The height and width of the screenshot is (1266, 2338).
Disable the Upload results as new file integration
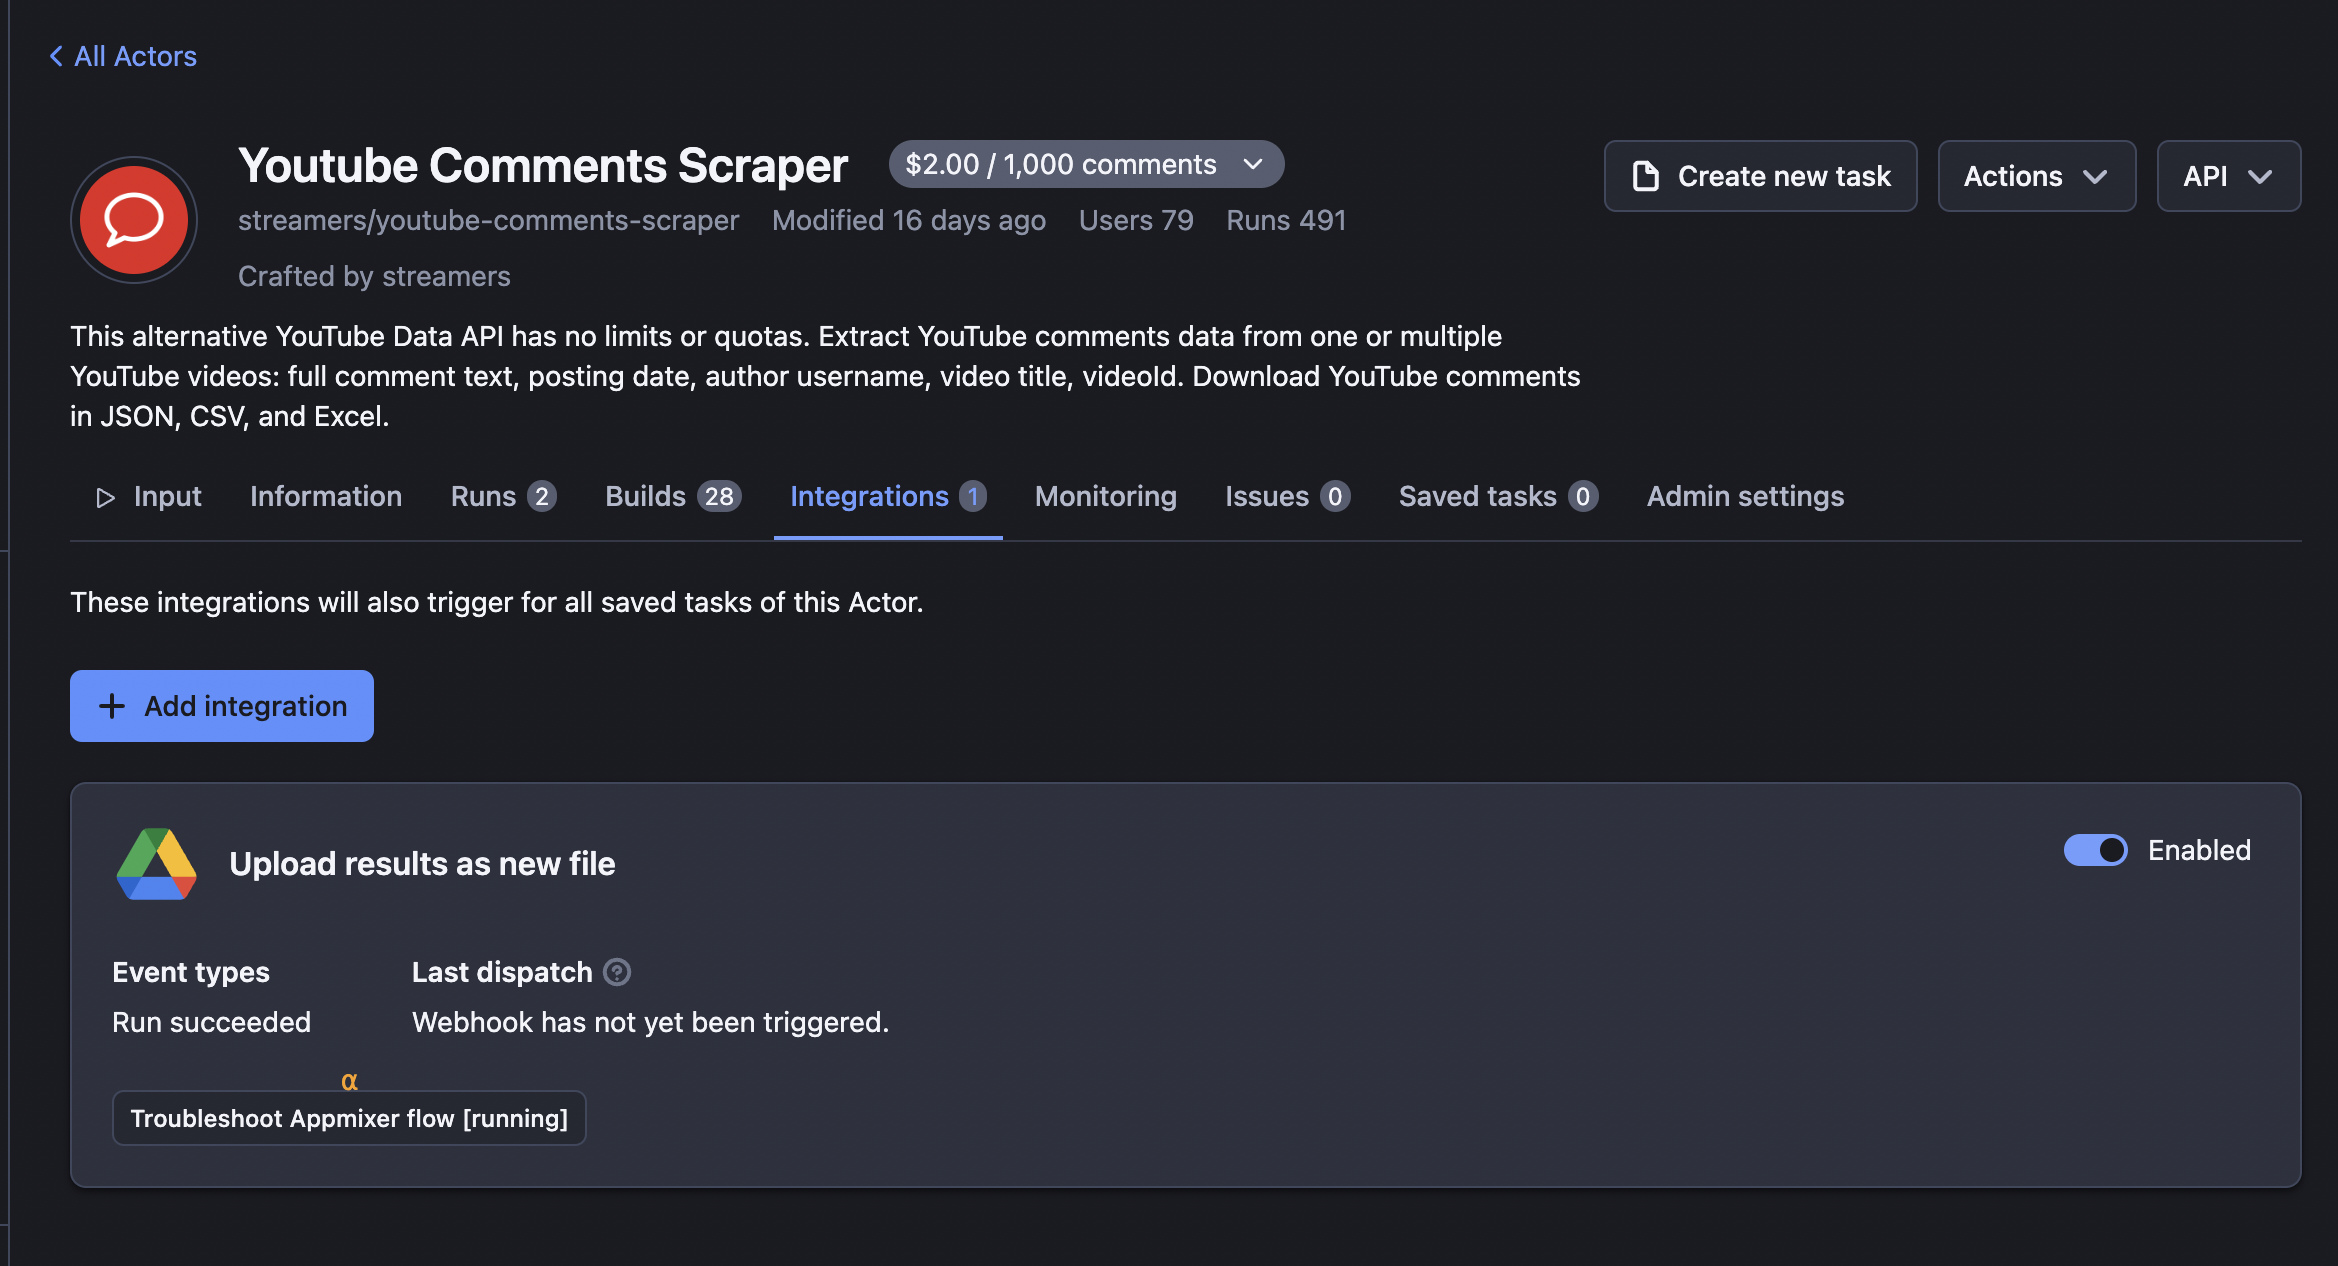click(2095, 849)
